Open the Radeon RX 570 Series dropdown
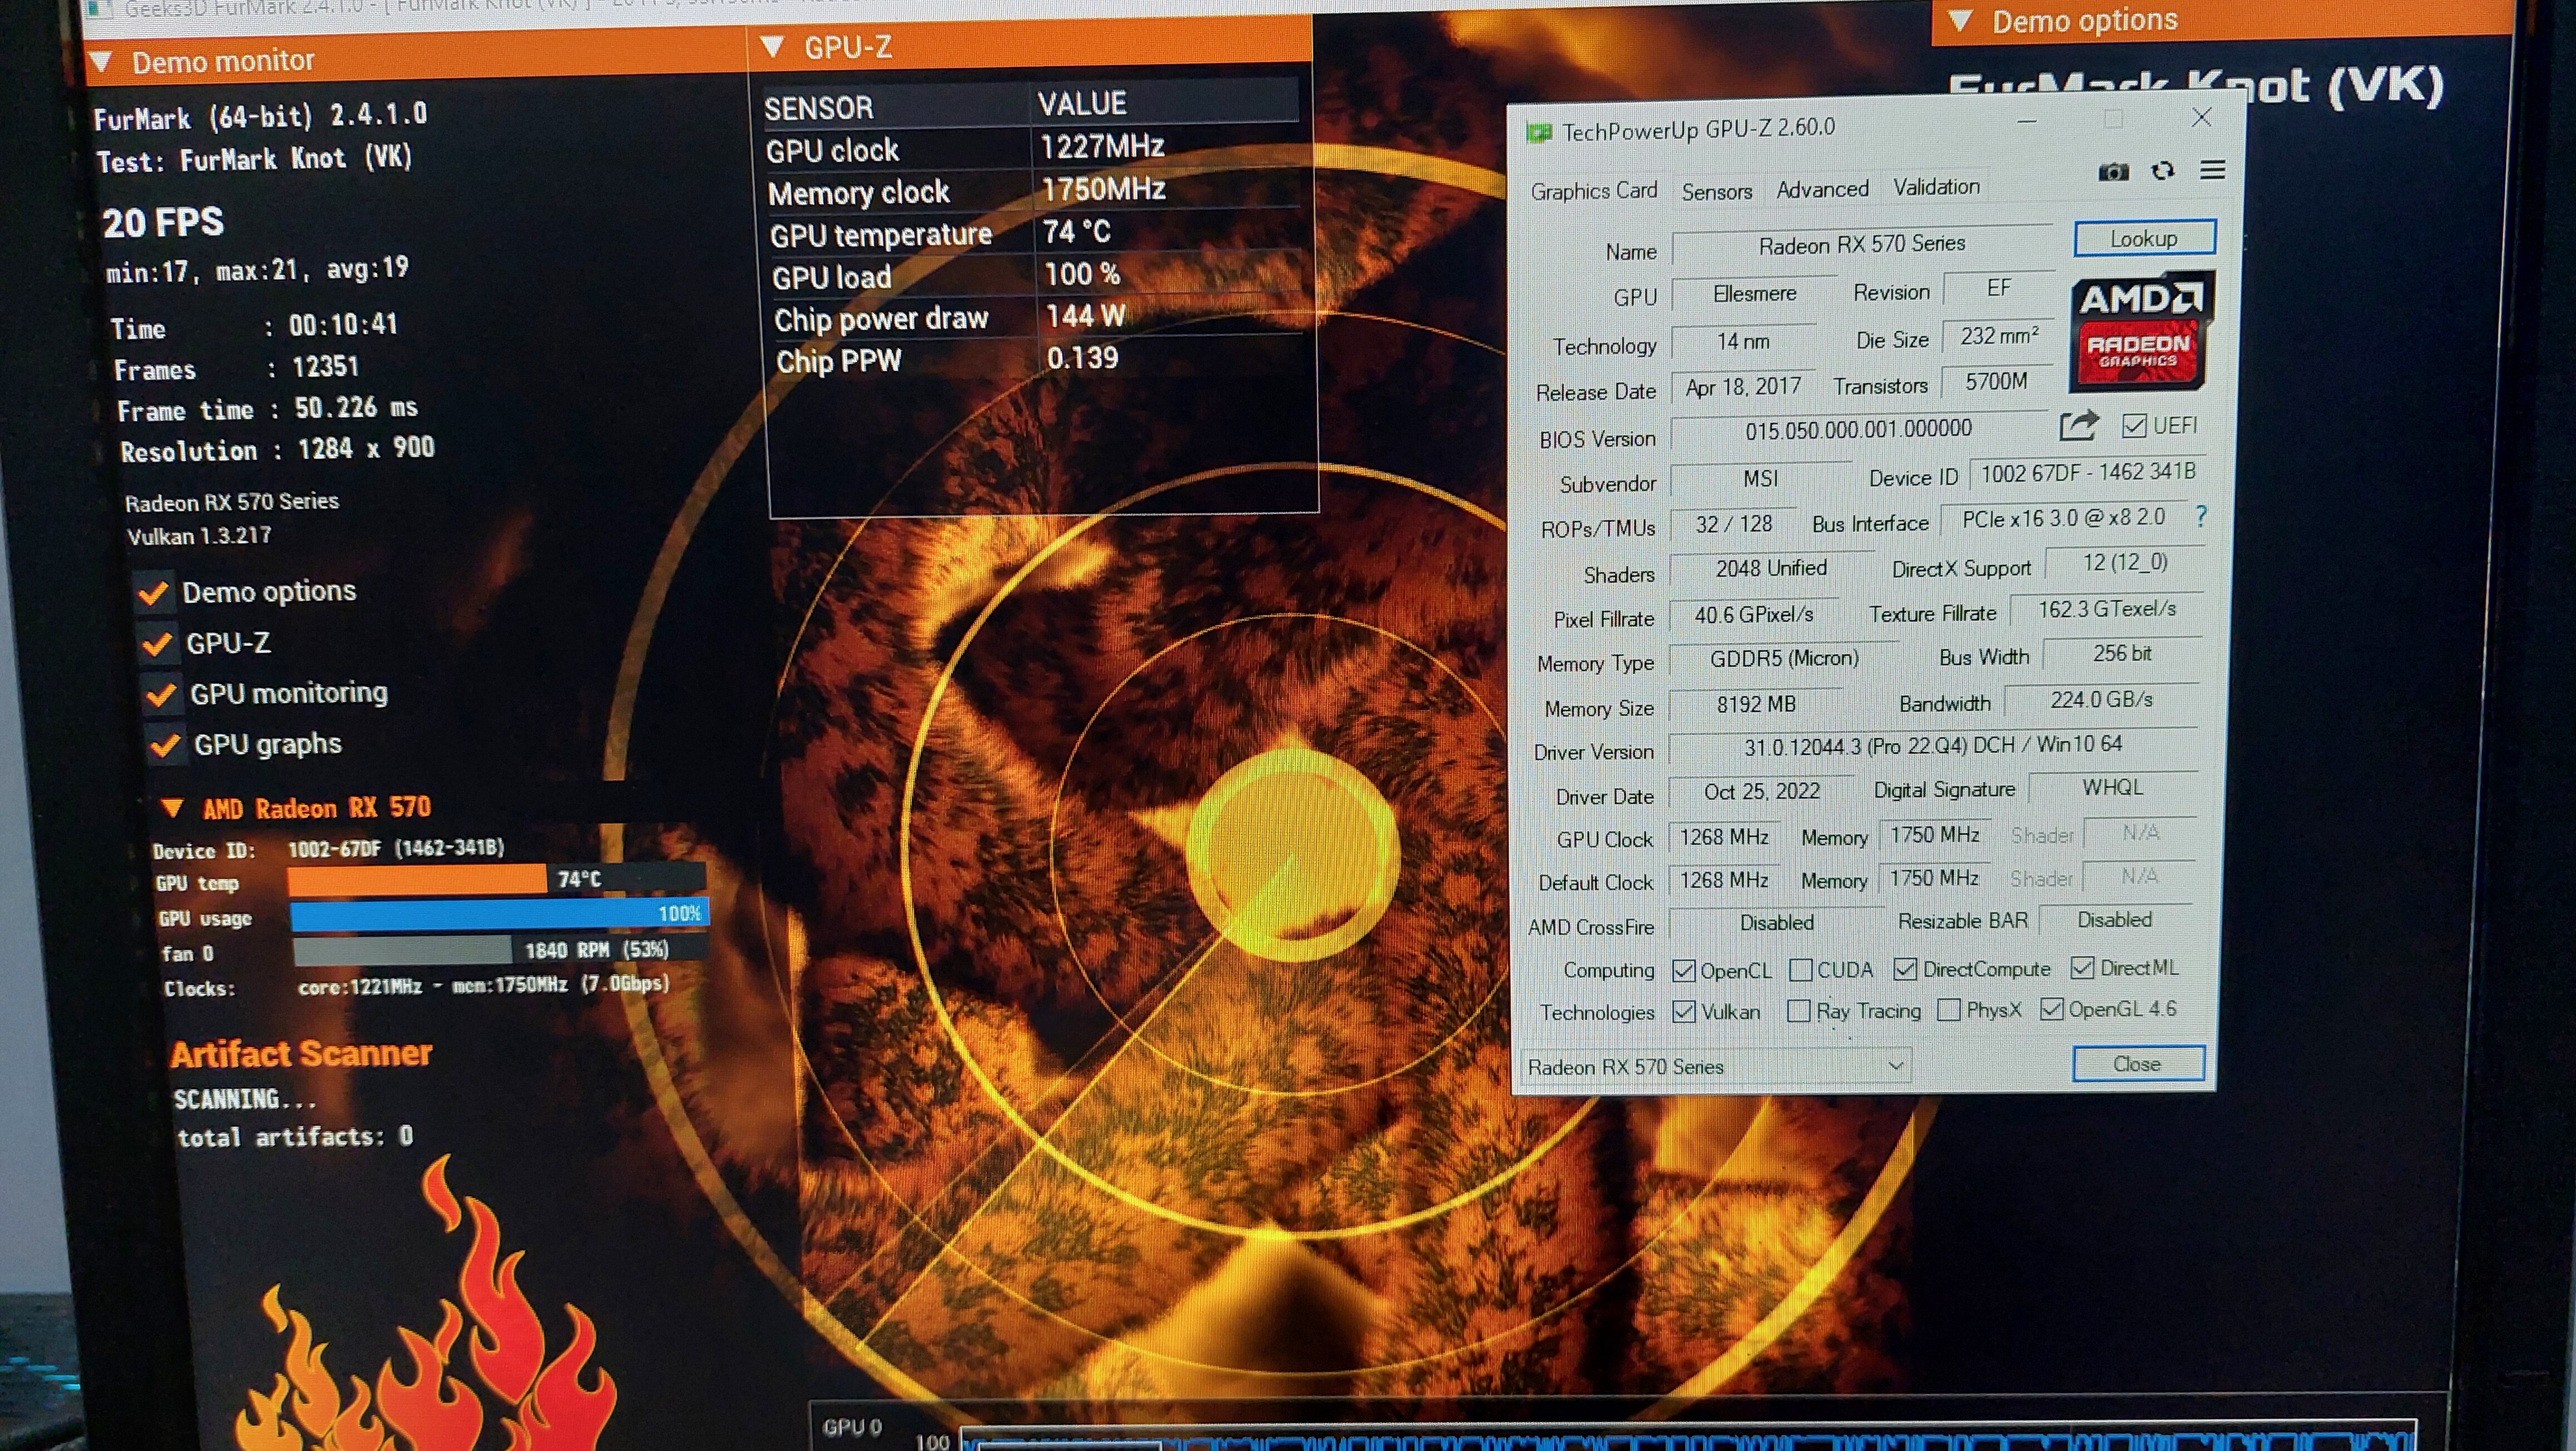 tap(1716, 1066)
